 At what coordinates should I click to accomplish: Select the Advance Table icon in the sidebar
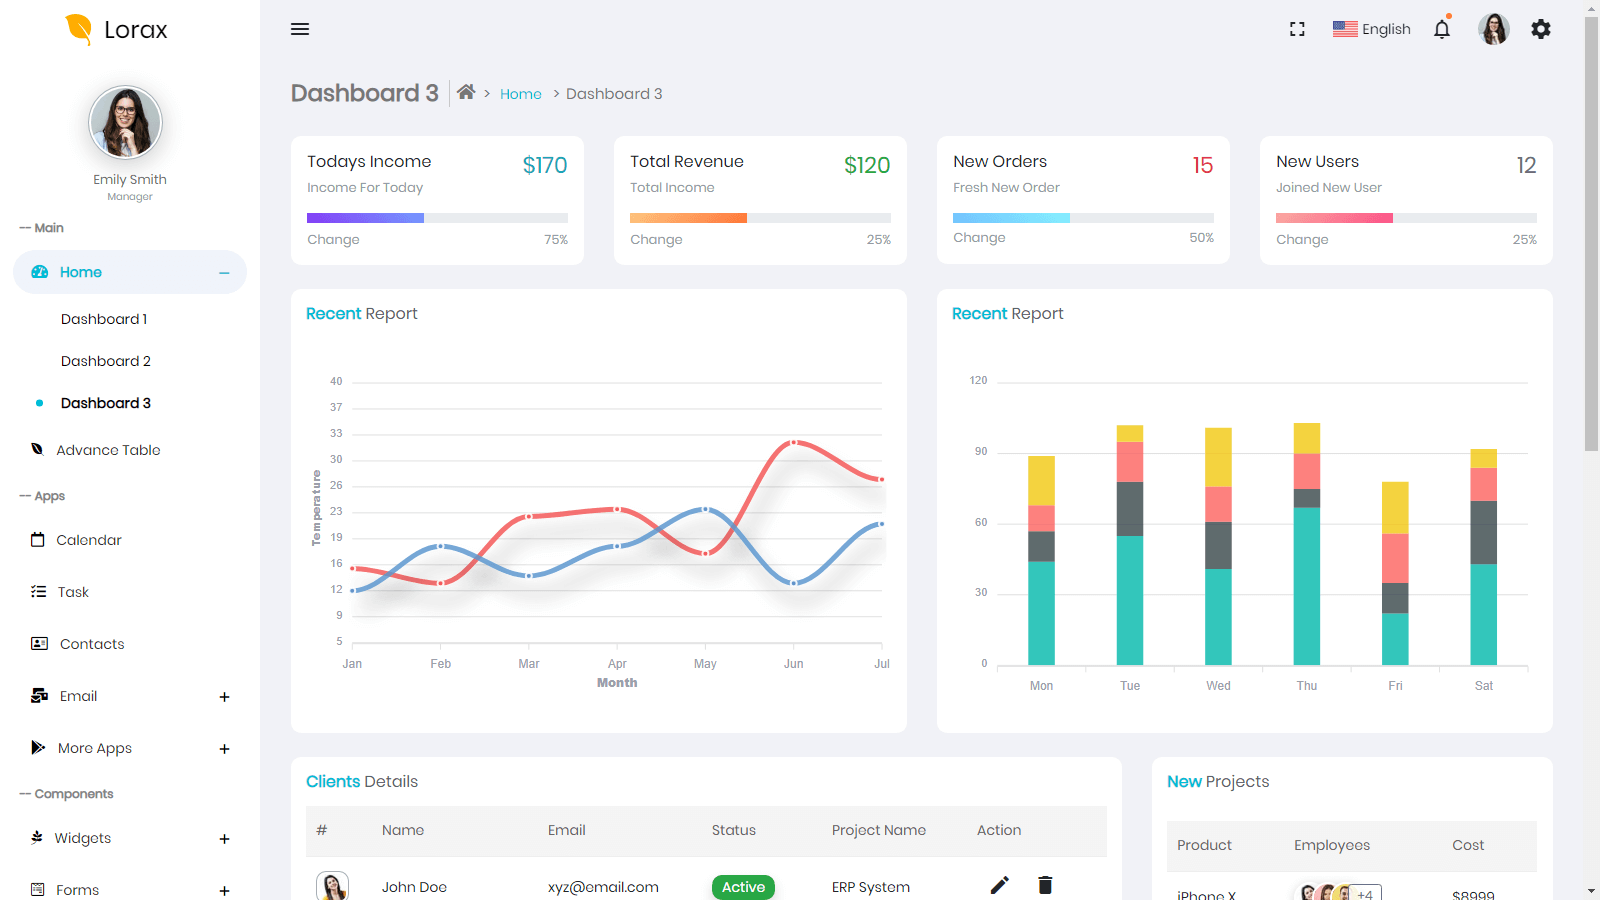click(37, 449)
